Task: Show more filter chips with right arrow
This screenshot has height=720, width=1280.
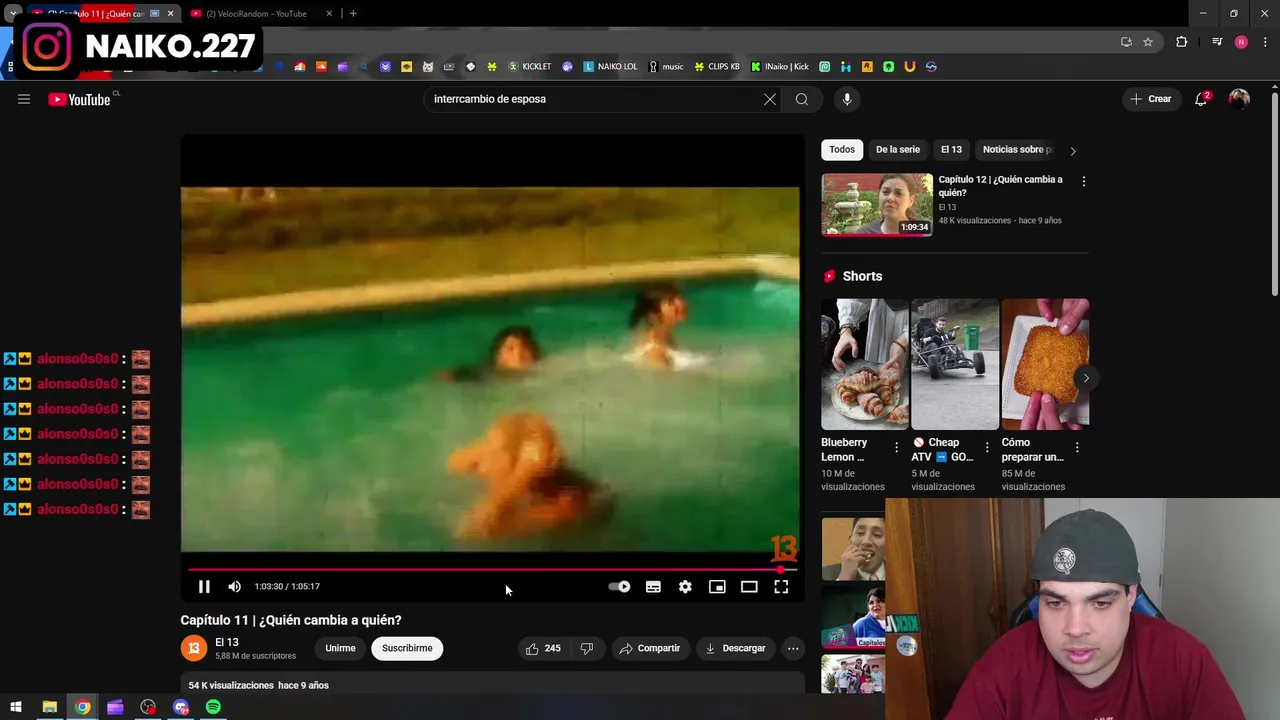Action: pos(1073,151)
